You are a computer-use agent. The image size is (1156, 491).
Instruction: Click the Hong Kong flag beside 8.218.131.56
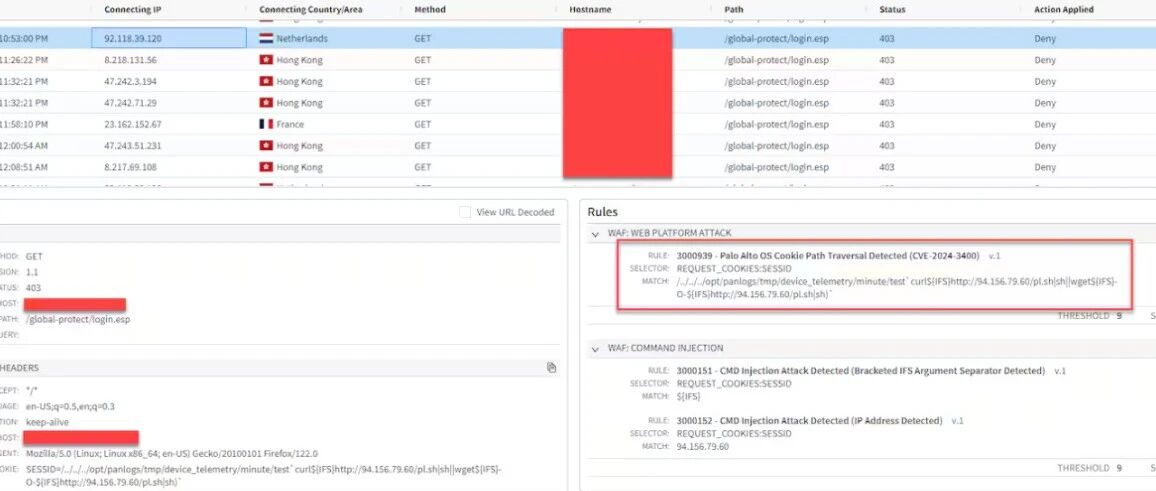pyautogui.click(x=266, y=60)
